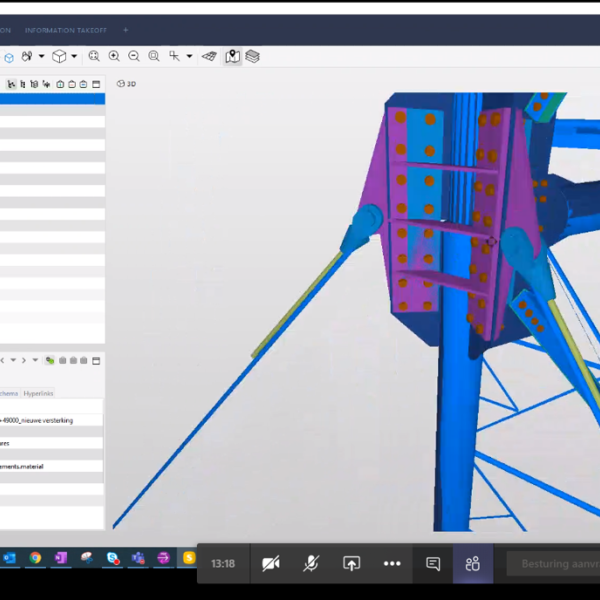Open more actions ellipsis in Teams
The image size is (600, 600).
tap(392, 564)
